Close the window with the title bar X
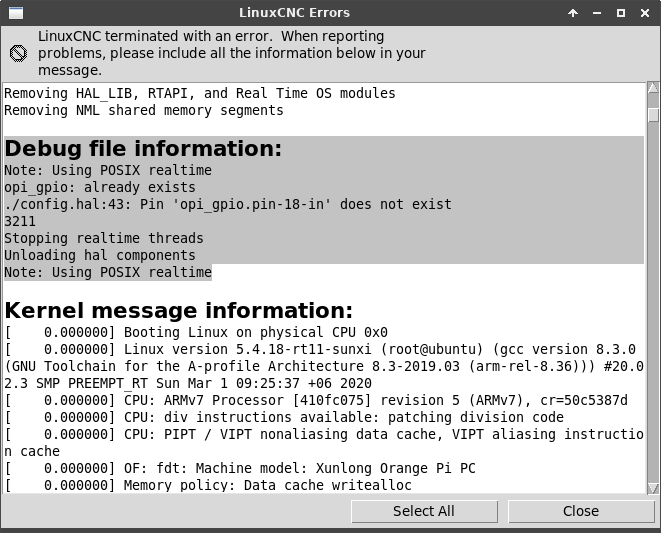 (645, 13)
